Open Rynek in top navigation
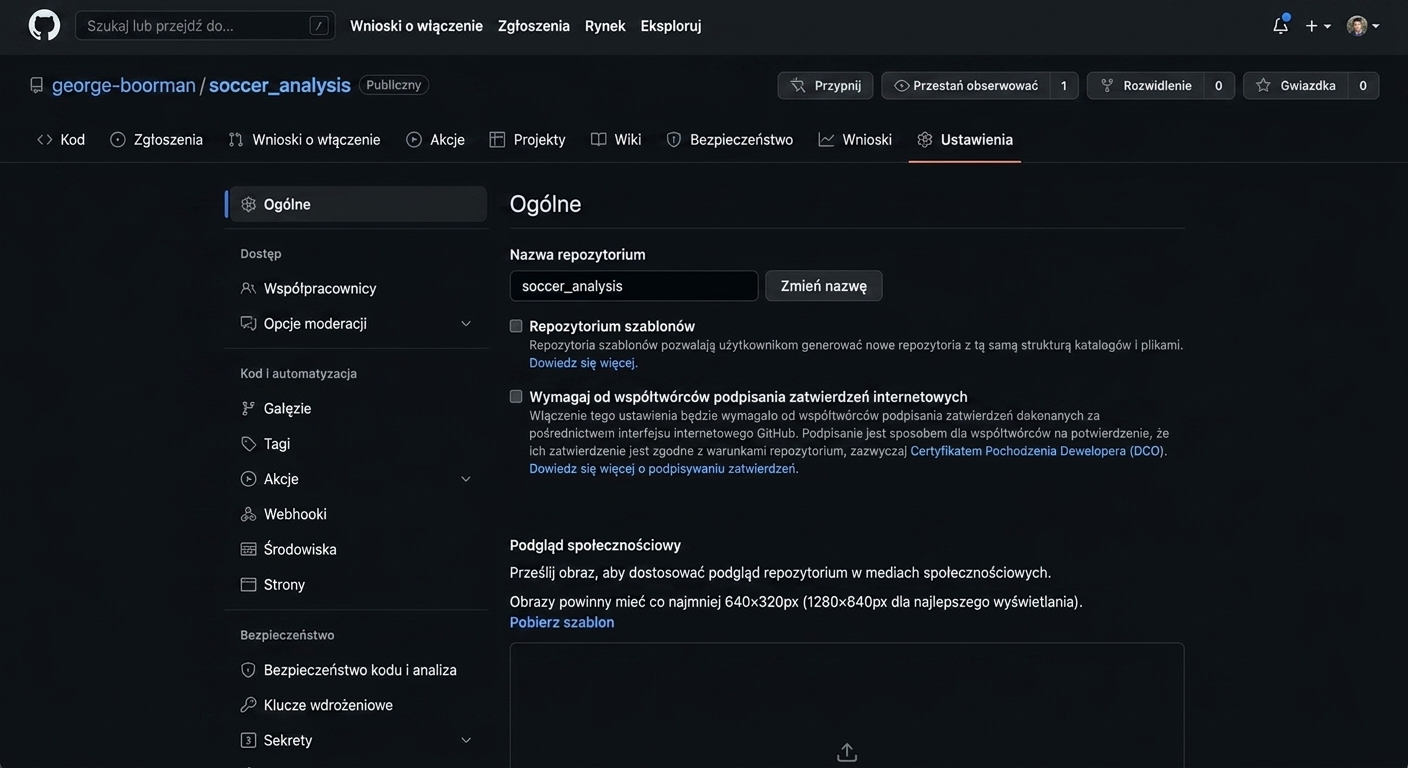 605,26
